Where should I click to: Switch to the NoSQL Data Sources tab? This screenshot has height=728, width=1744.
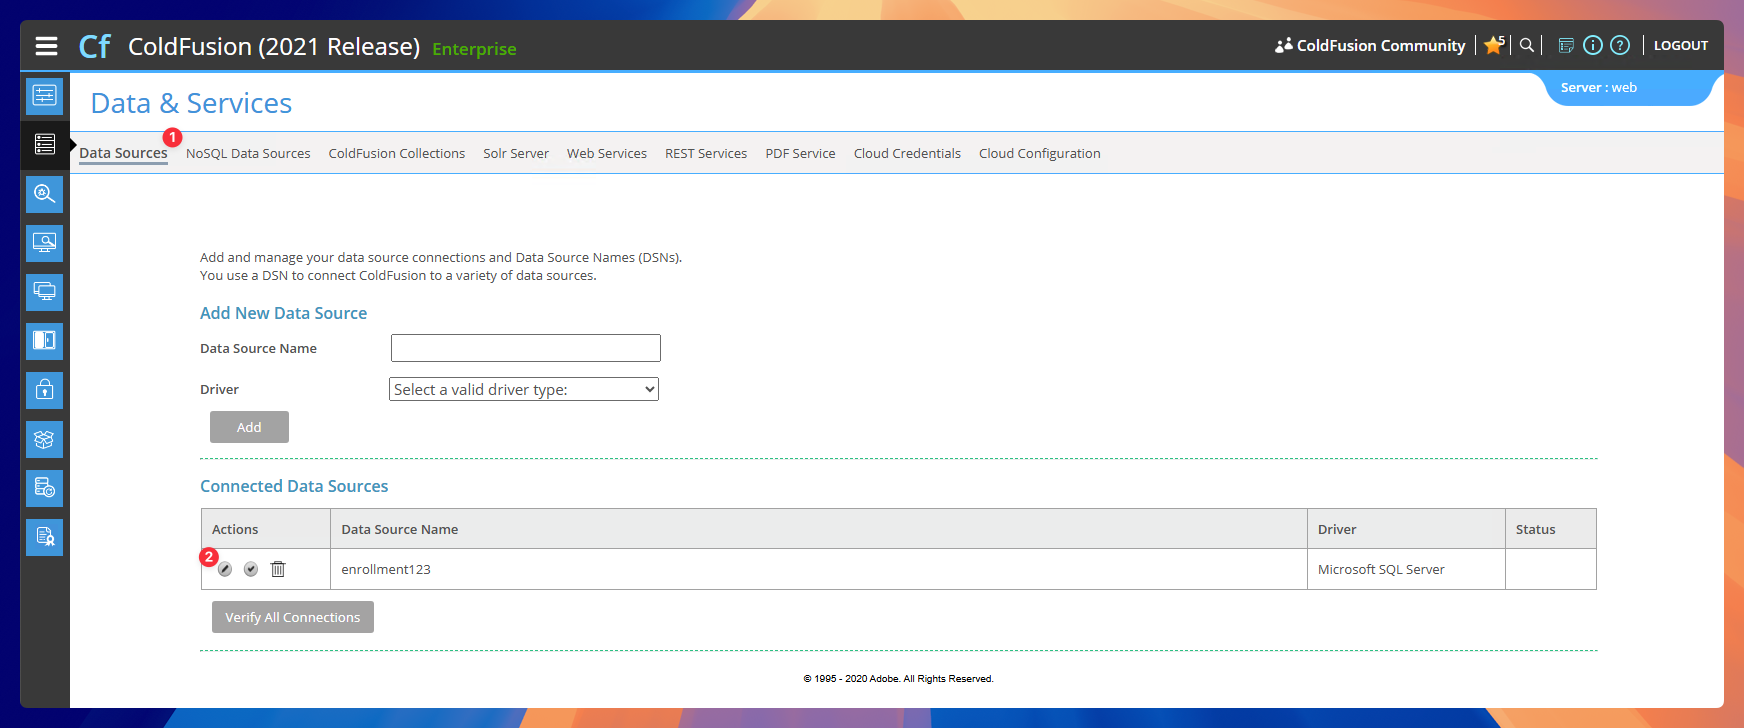coord(248,153)
